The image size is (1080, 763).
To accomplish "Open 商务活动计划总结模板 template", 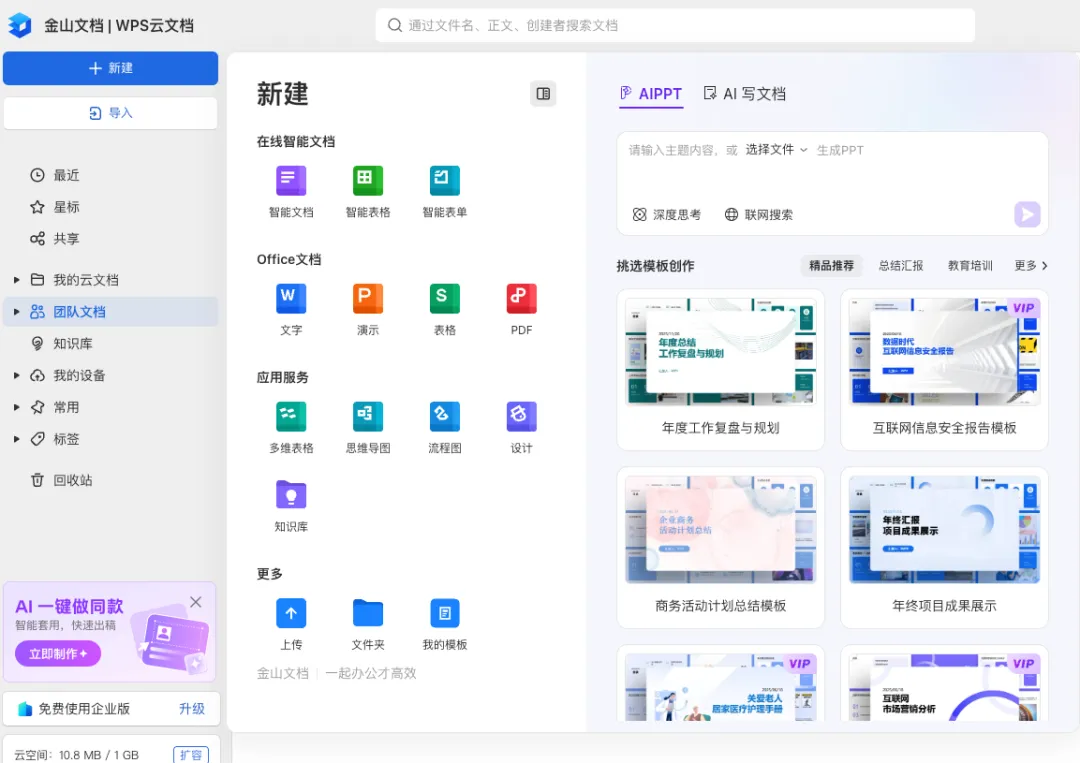I will tap(720, 547).
